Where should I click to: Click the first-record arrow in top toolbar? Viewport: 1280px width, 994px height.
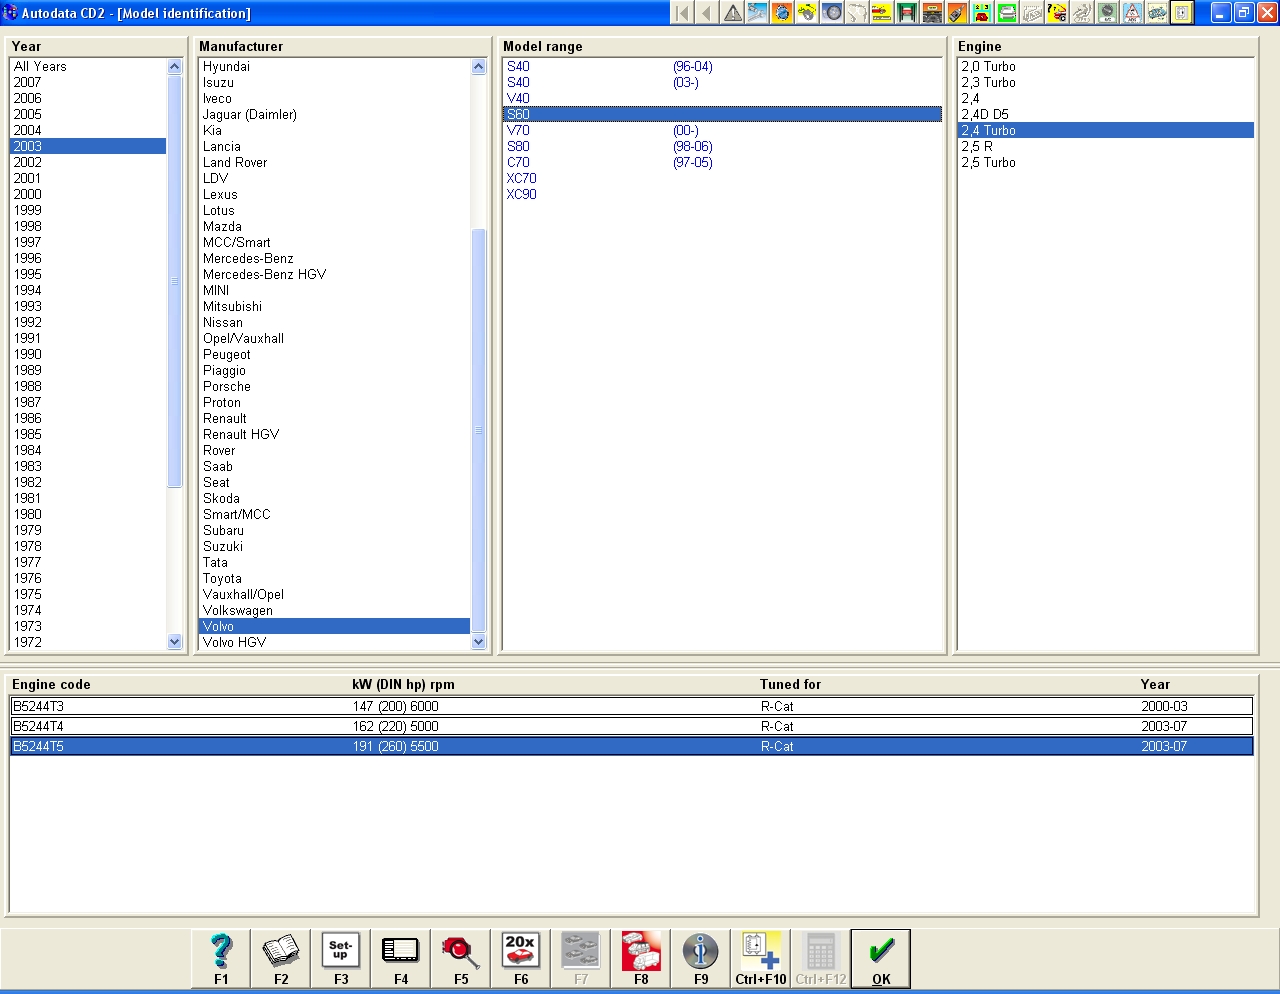pyautogui.click(x=682, y=12)
